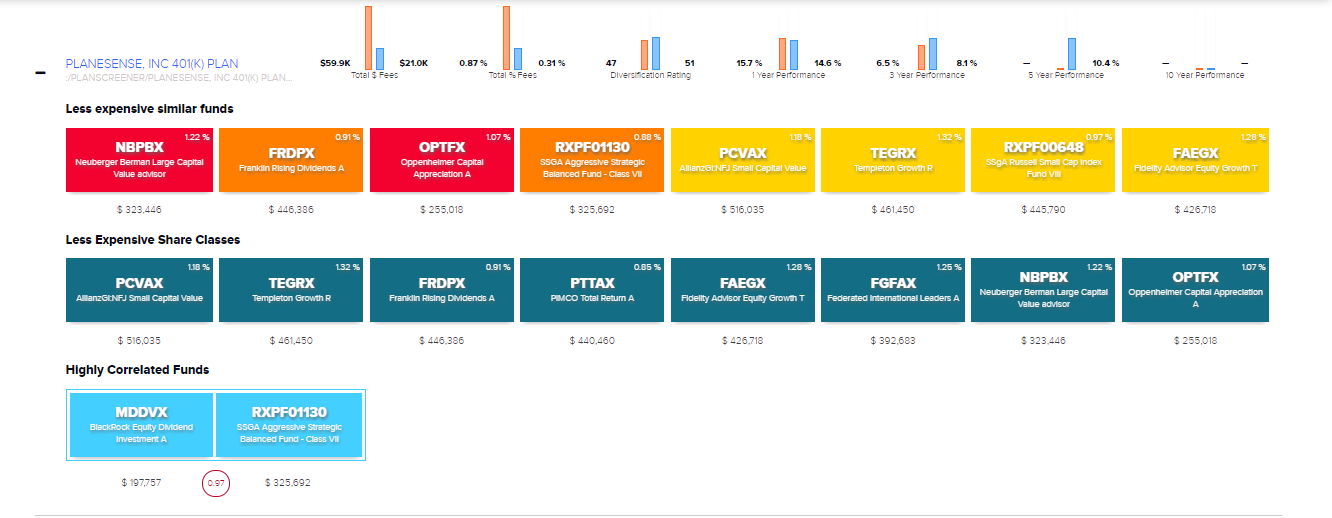Viewport: 1332px width, 518px height.
Task: Click the Total % Fees bar chart
Action: (512, 40)
